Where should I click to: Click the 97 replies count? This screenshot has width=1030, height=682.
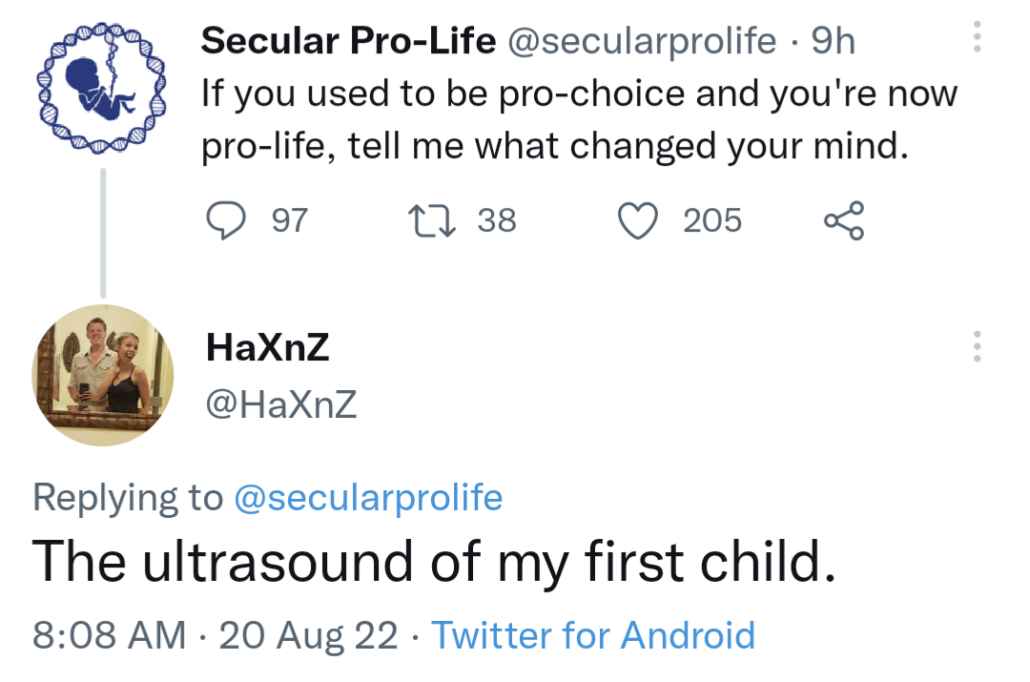(x=290, y=220)
